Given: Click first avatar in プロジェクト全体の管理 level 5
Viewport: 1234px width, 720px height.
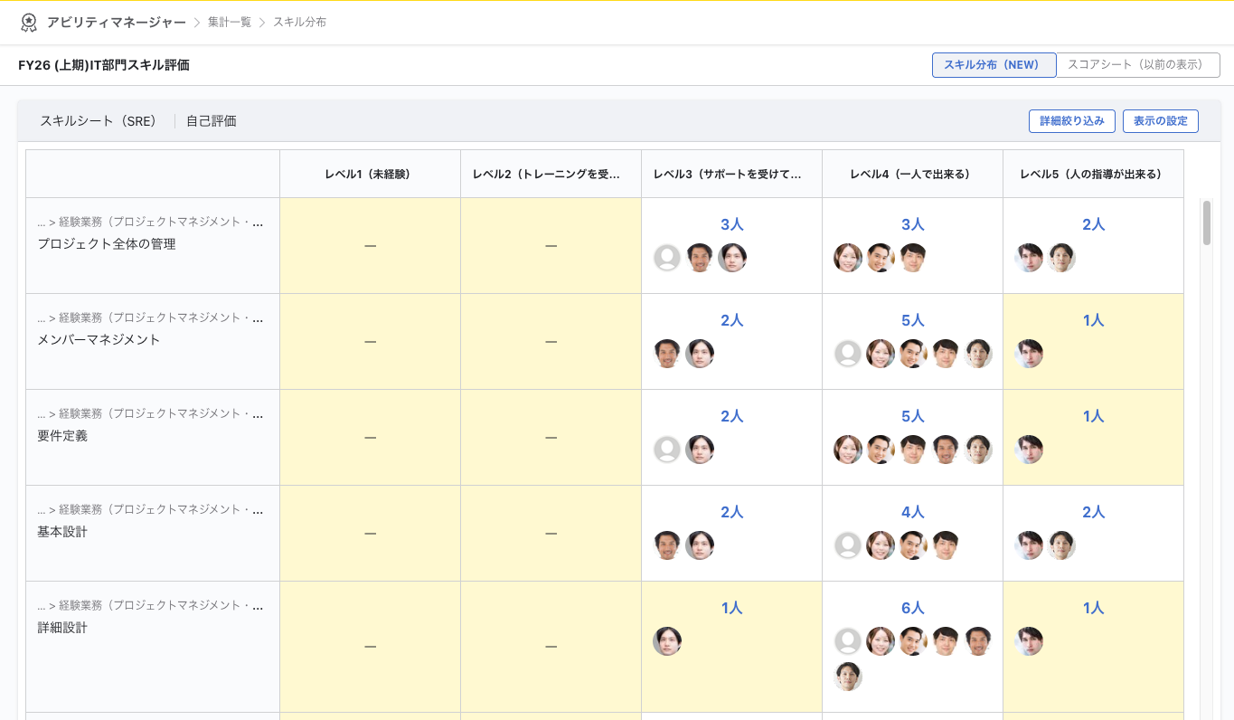Looking at the screenshot, I should click(x=1029, y=258).
